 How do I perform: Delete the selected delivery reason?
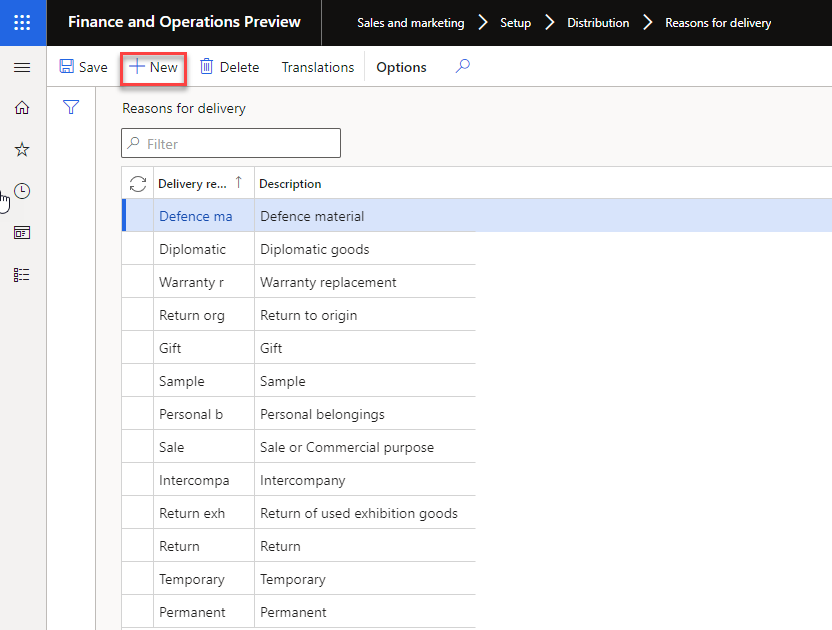click(229, 67)
